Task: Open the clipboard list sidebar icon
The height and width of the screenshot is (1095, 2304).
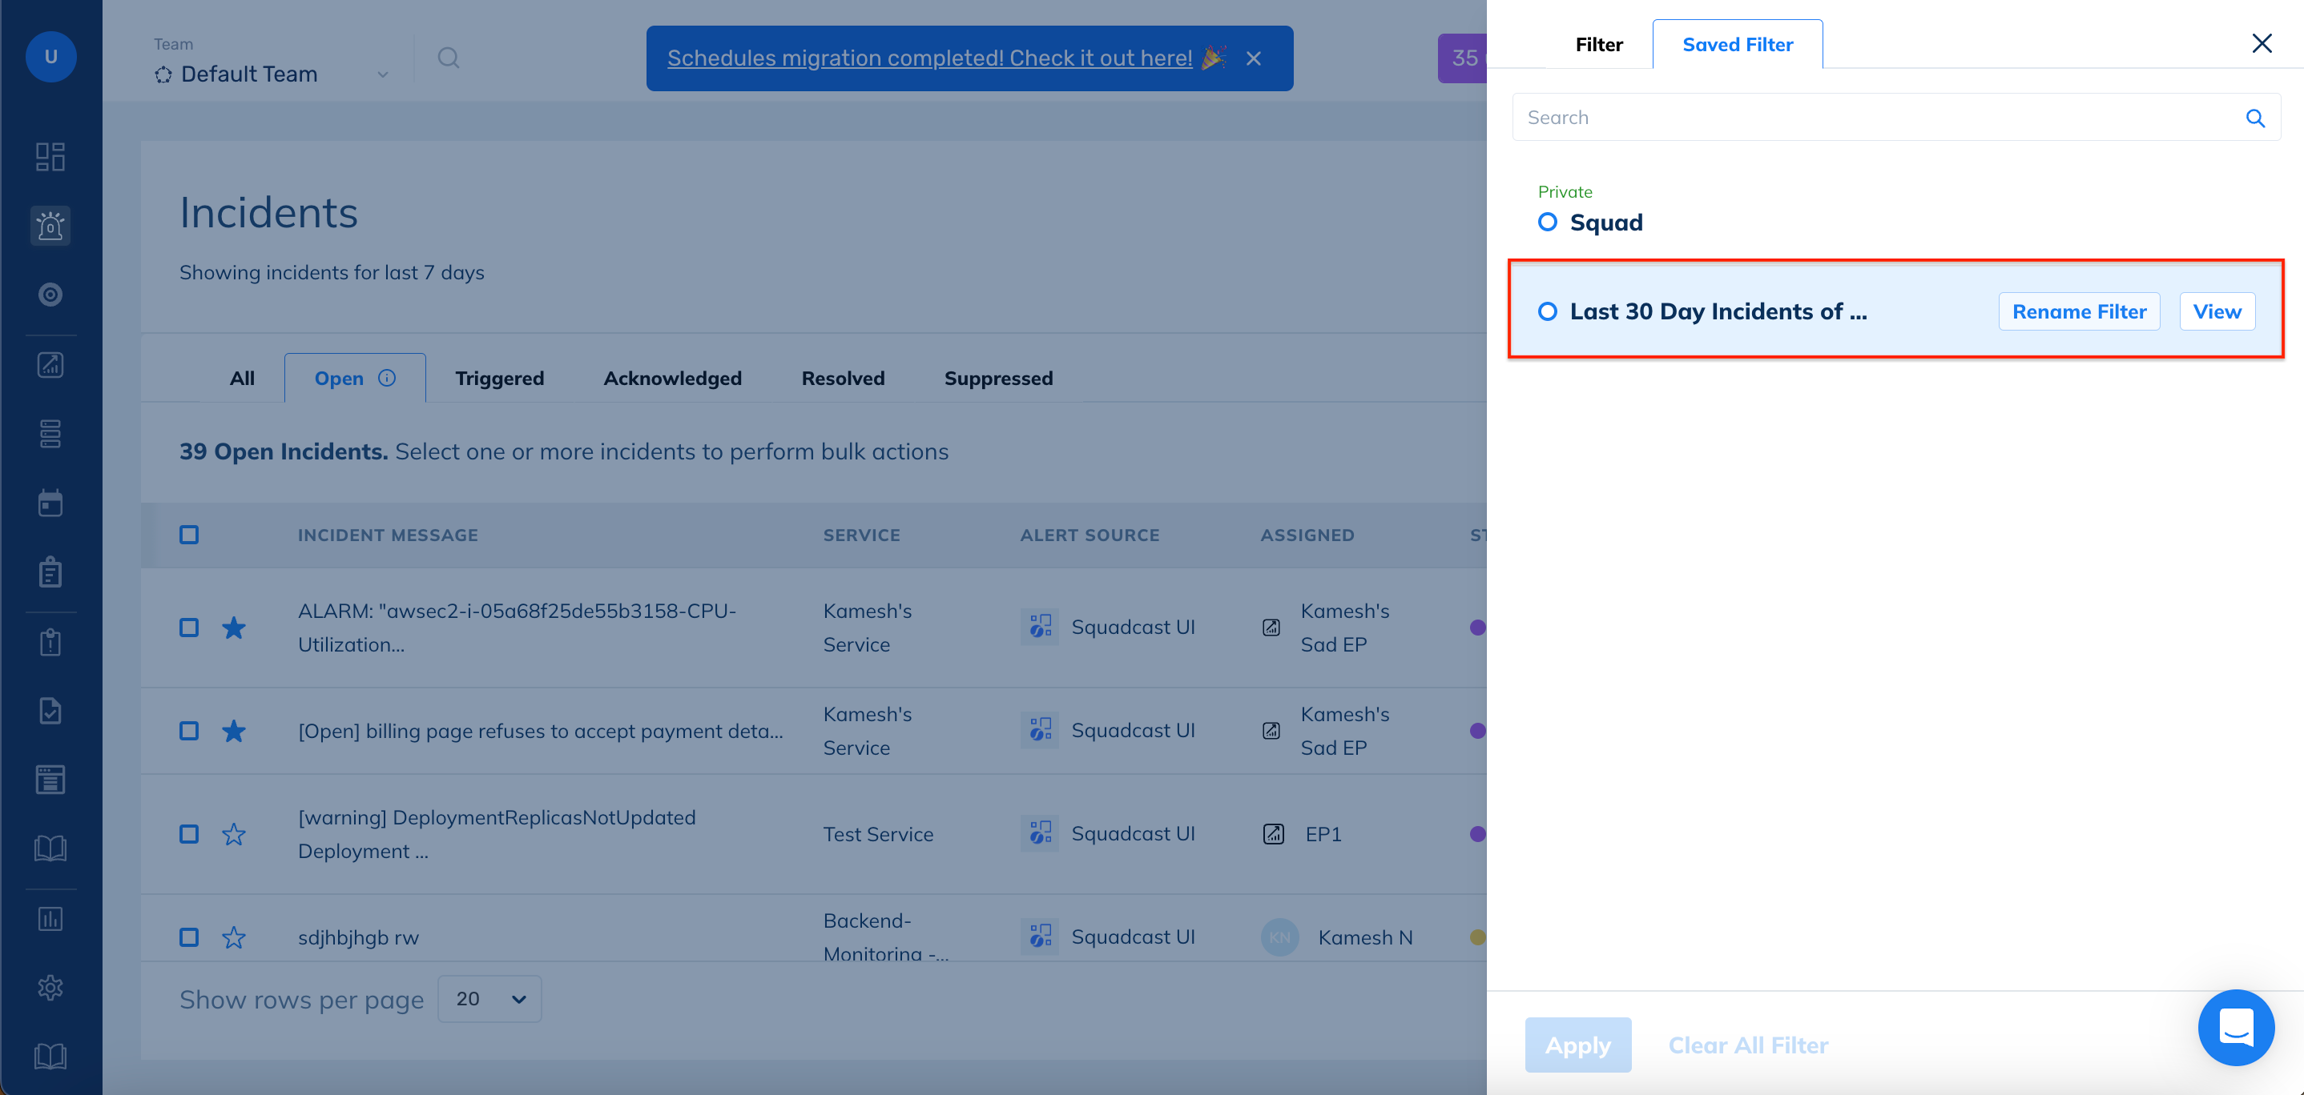Action: coord(50,572)
